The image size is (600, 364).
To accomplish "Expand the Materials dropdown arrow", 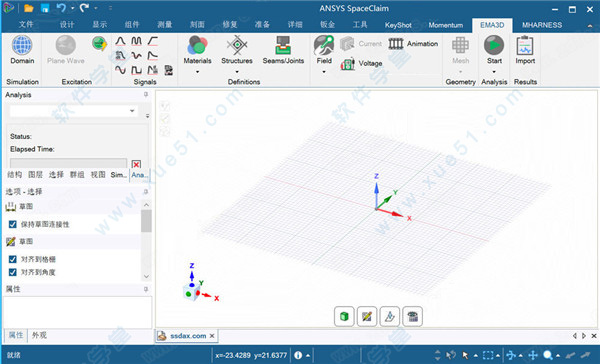I will (x=197, y=72).
